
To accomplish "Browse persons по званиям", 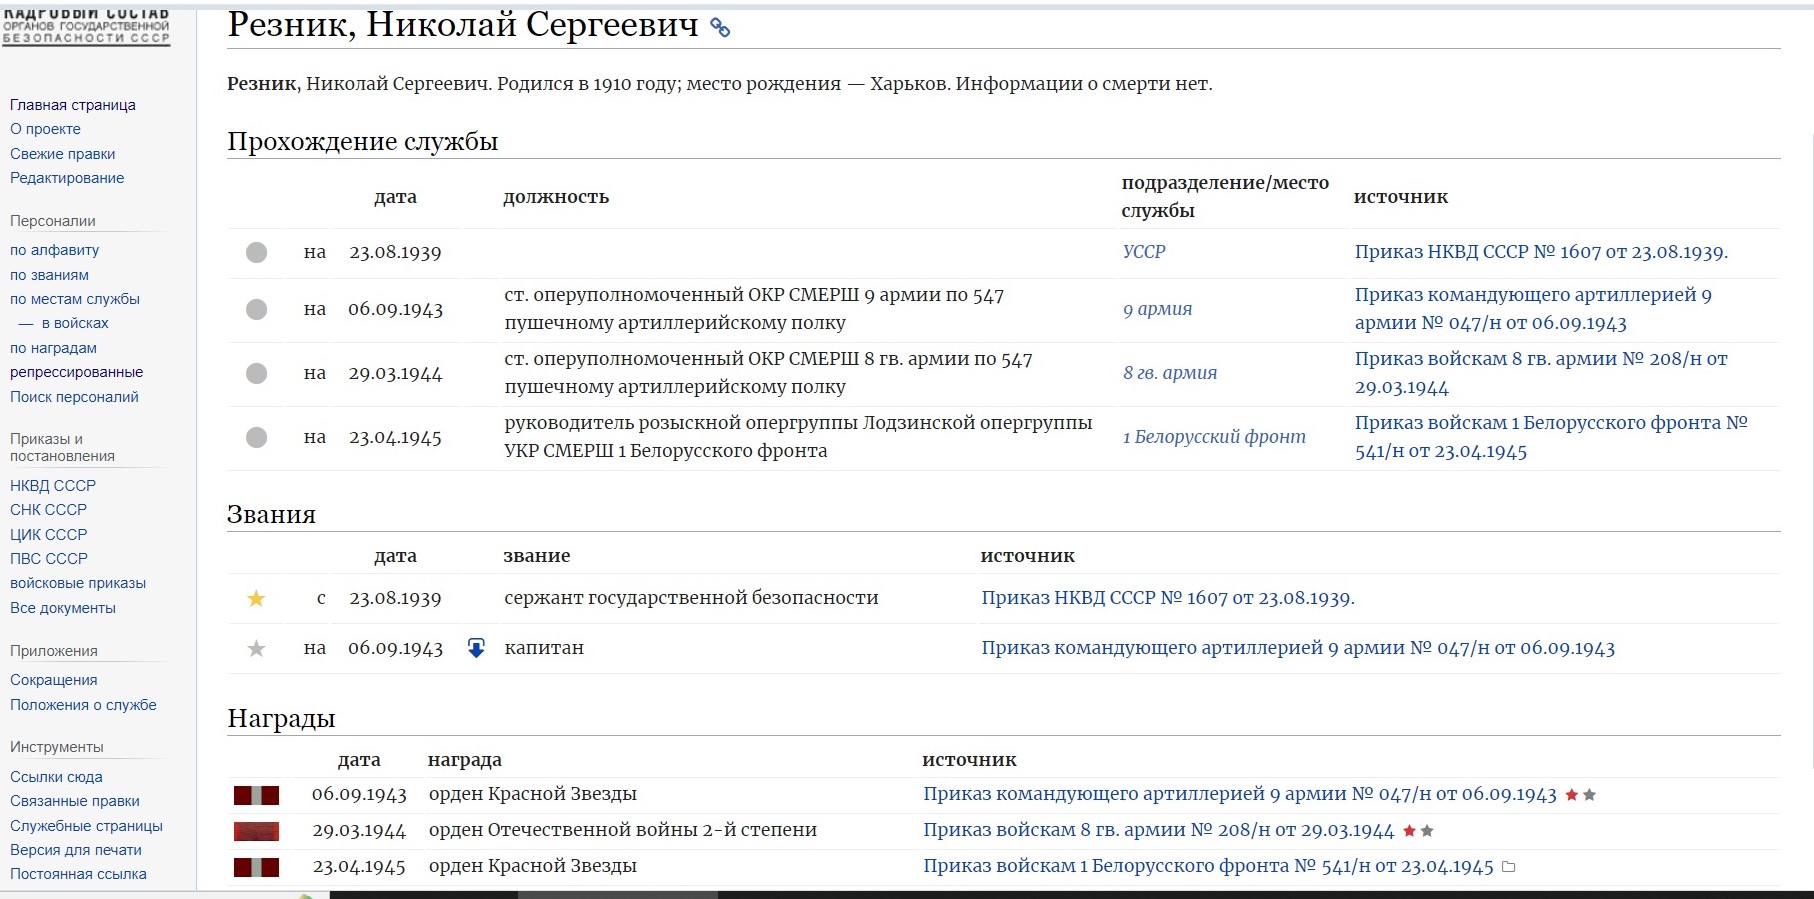I will 49,275.
